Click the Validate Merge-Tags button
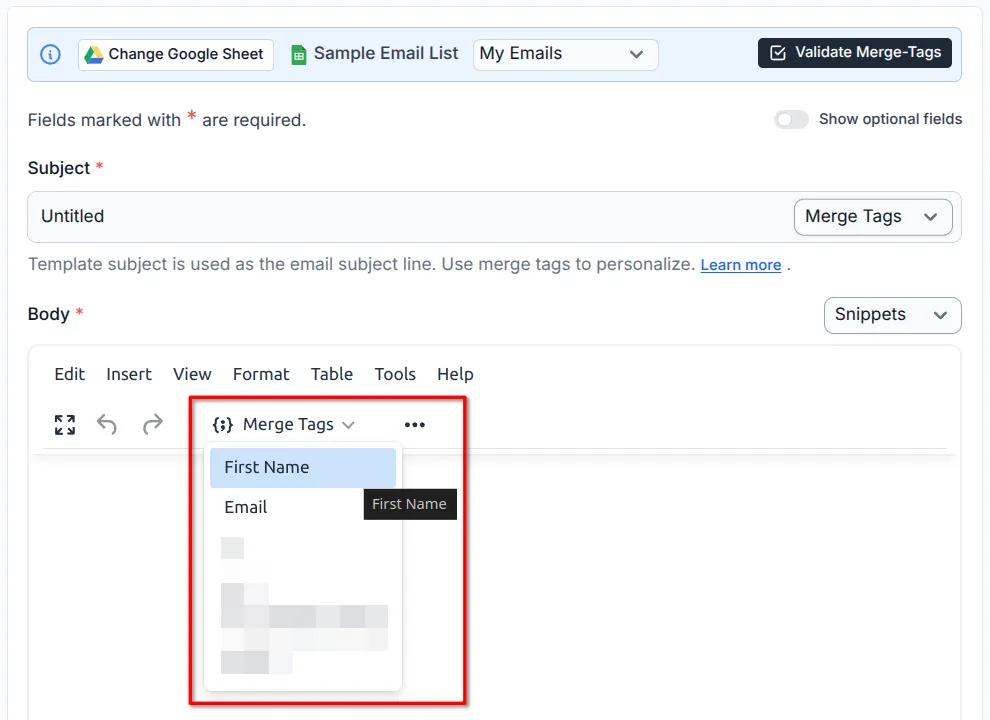 (853, 53)
